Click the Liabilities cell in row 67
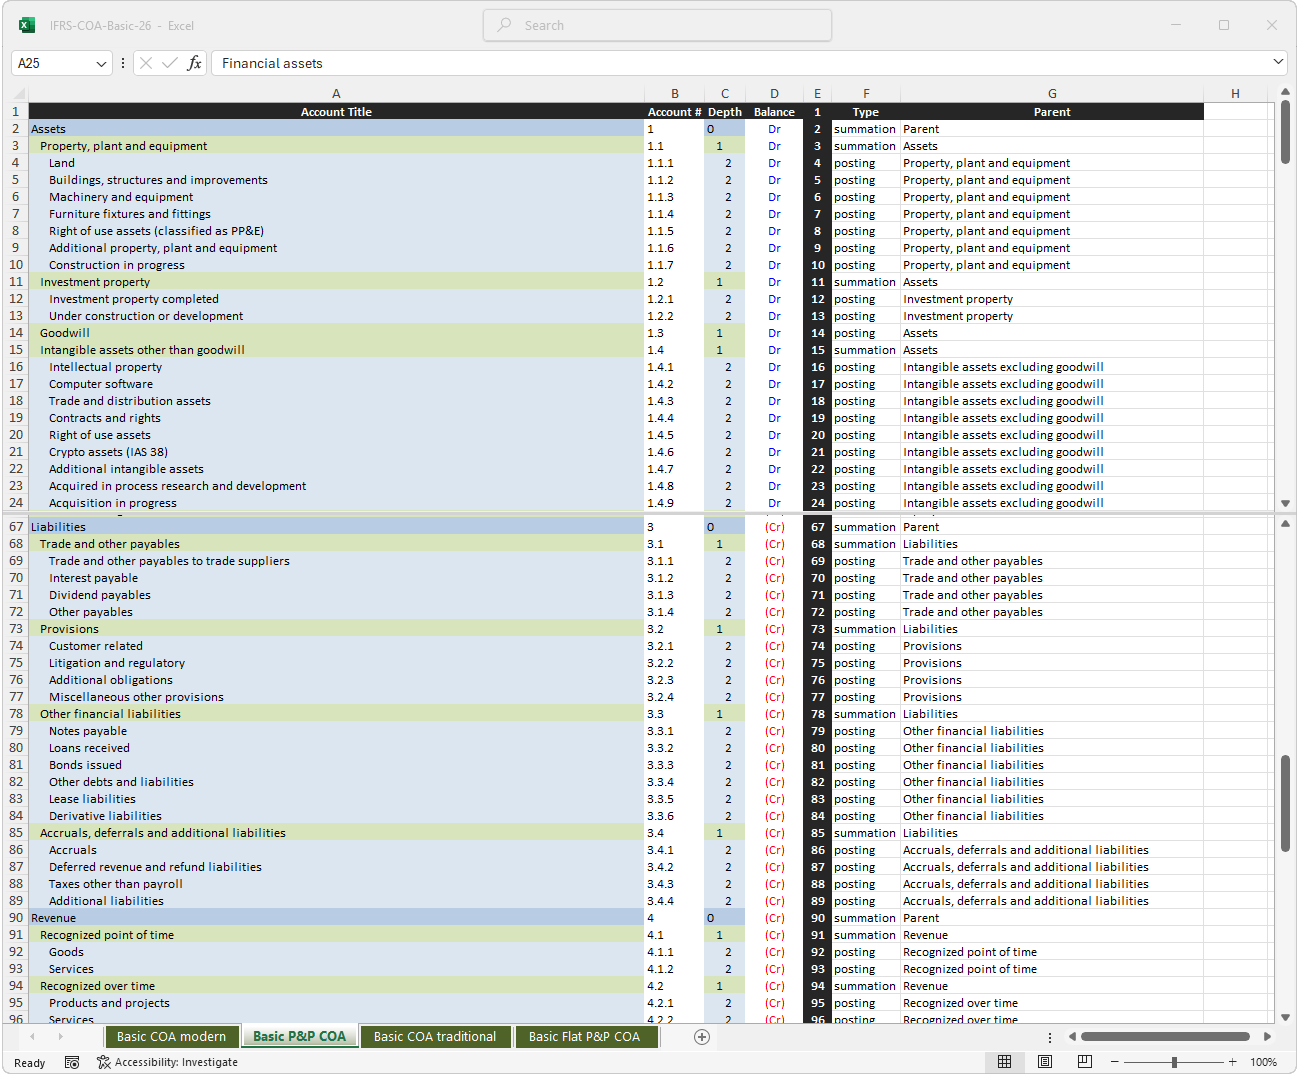The height and width of the screenshot is (1075, 1298). point(336,527)
